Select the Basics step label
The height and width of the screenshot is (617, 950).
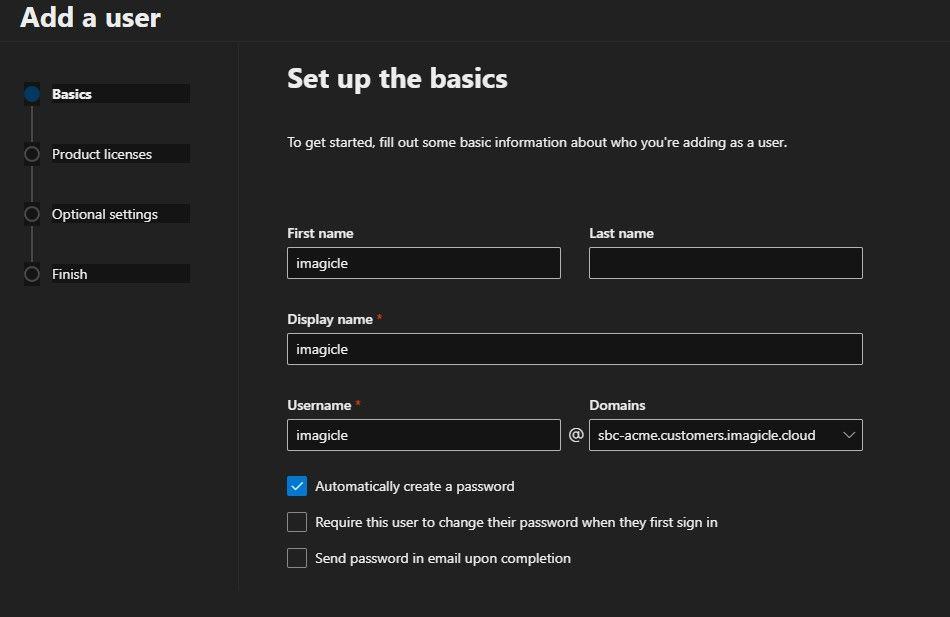(x=72, y=94)
